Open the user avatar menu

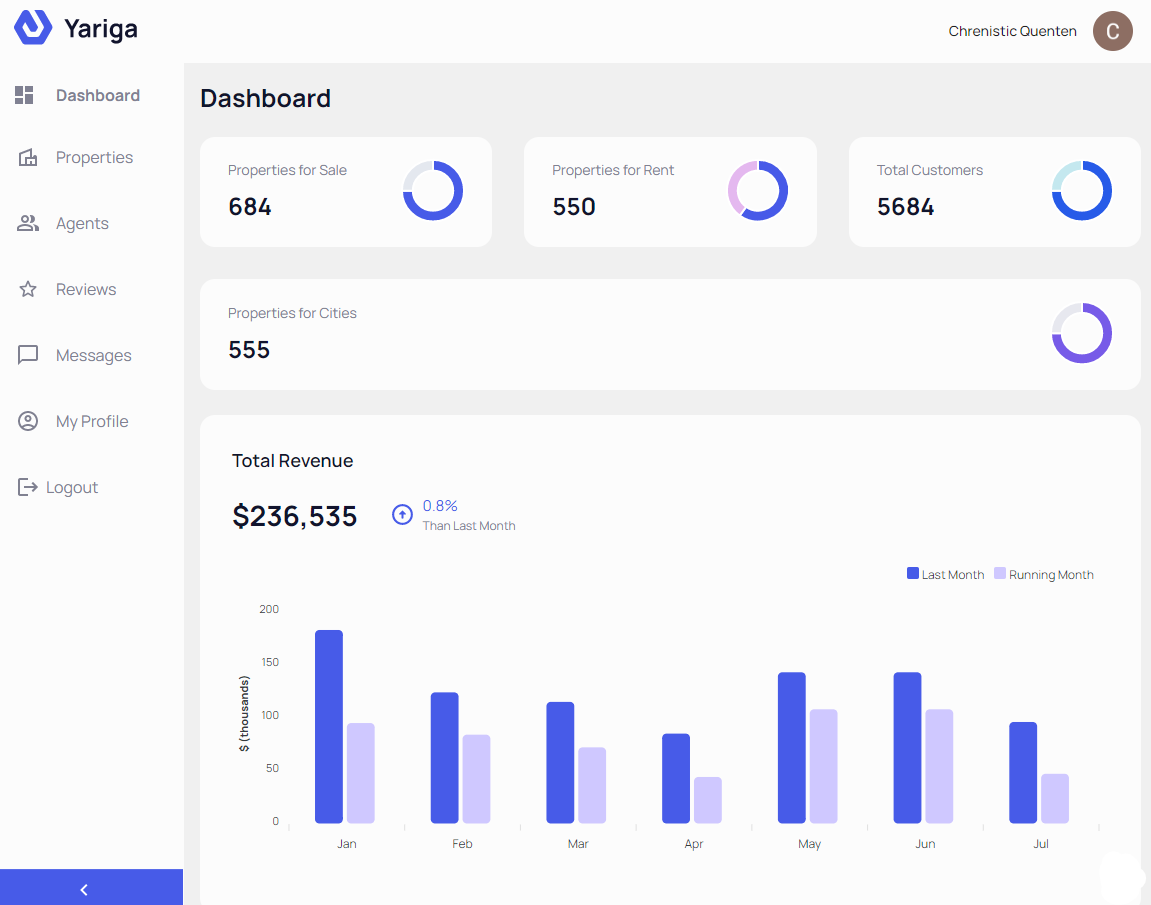[1112, 31]
